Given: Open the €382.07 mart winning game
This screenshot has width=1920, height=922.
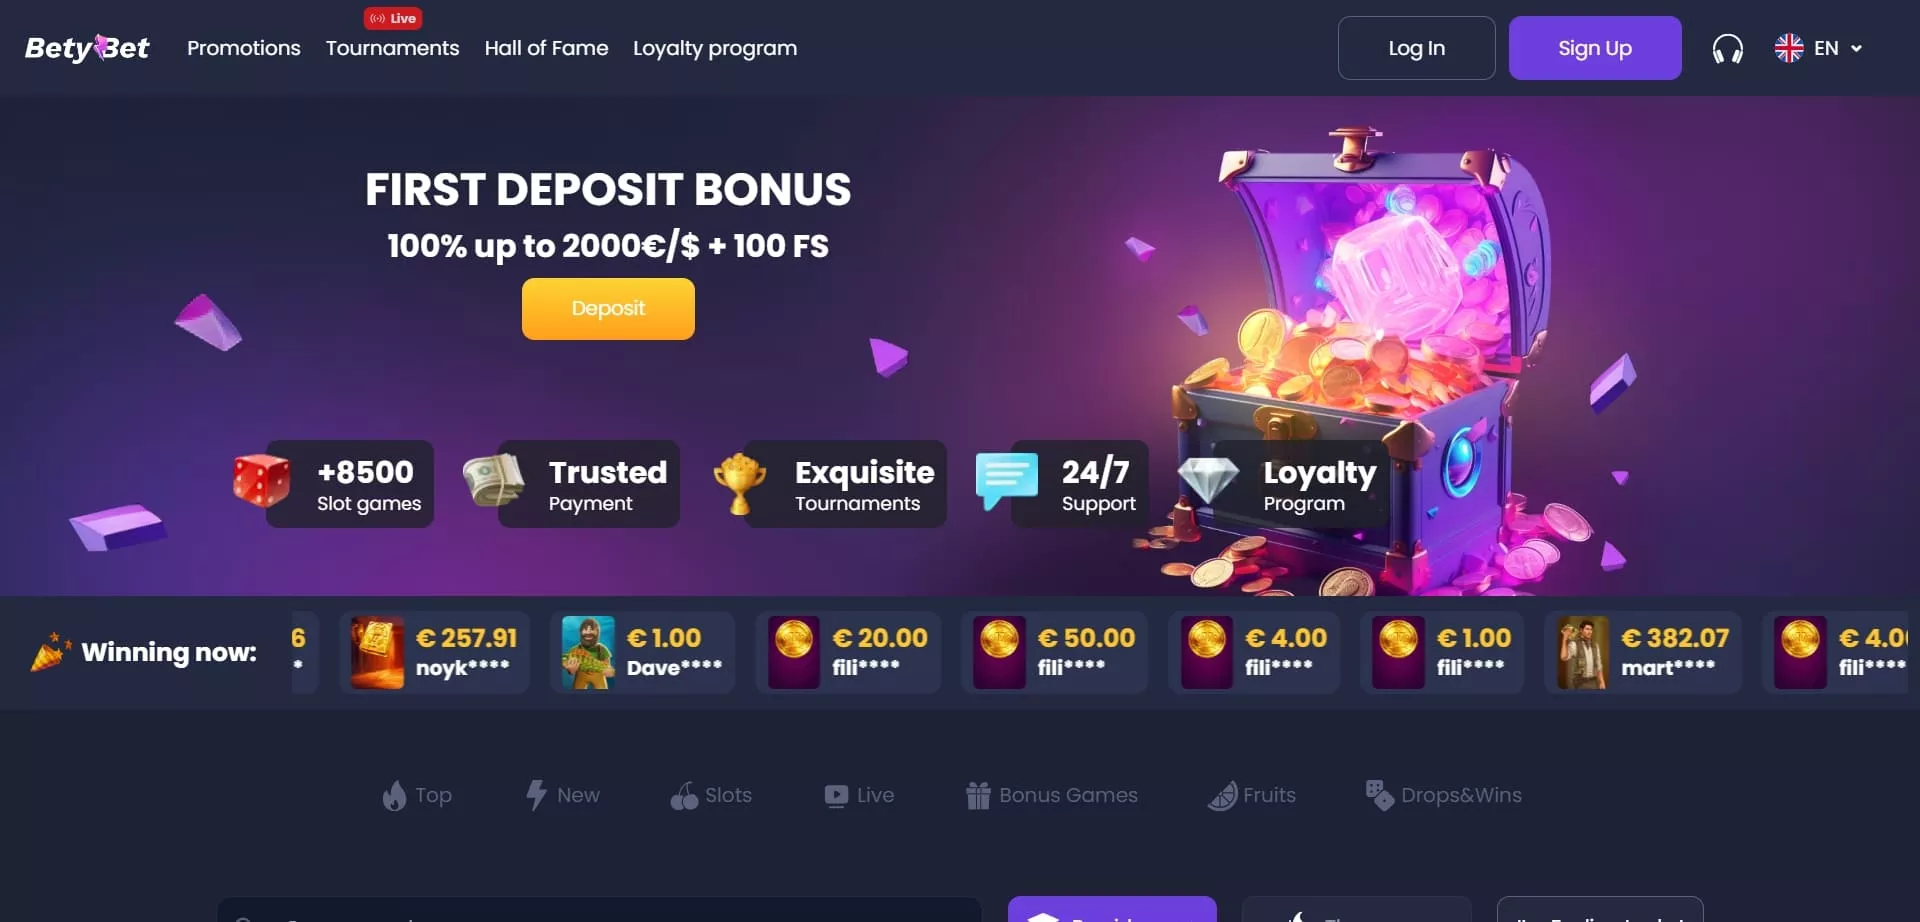Looking at the screenshot, I should click(x=1643, y=652).
